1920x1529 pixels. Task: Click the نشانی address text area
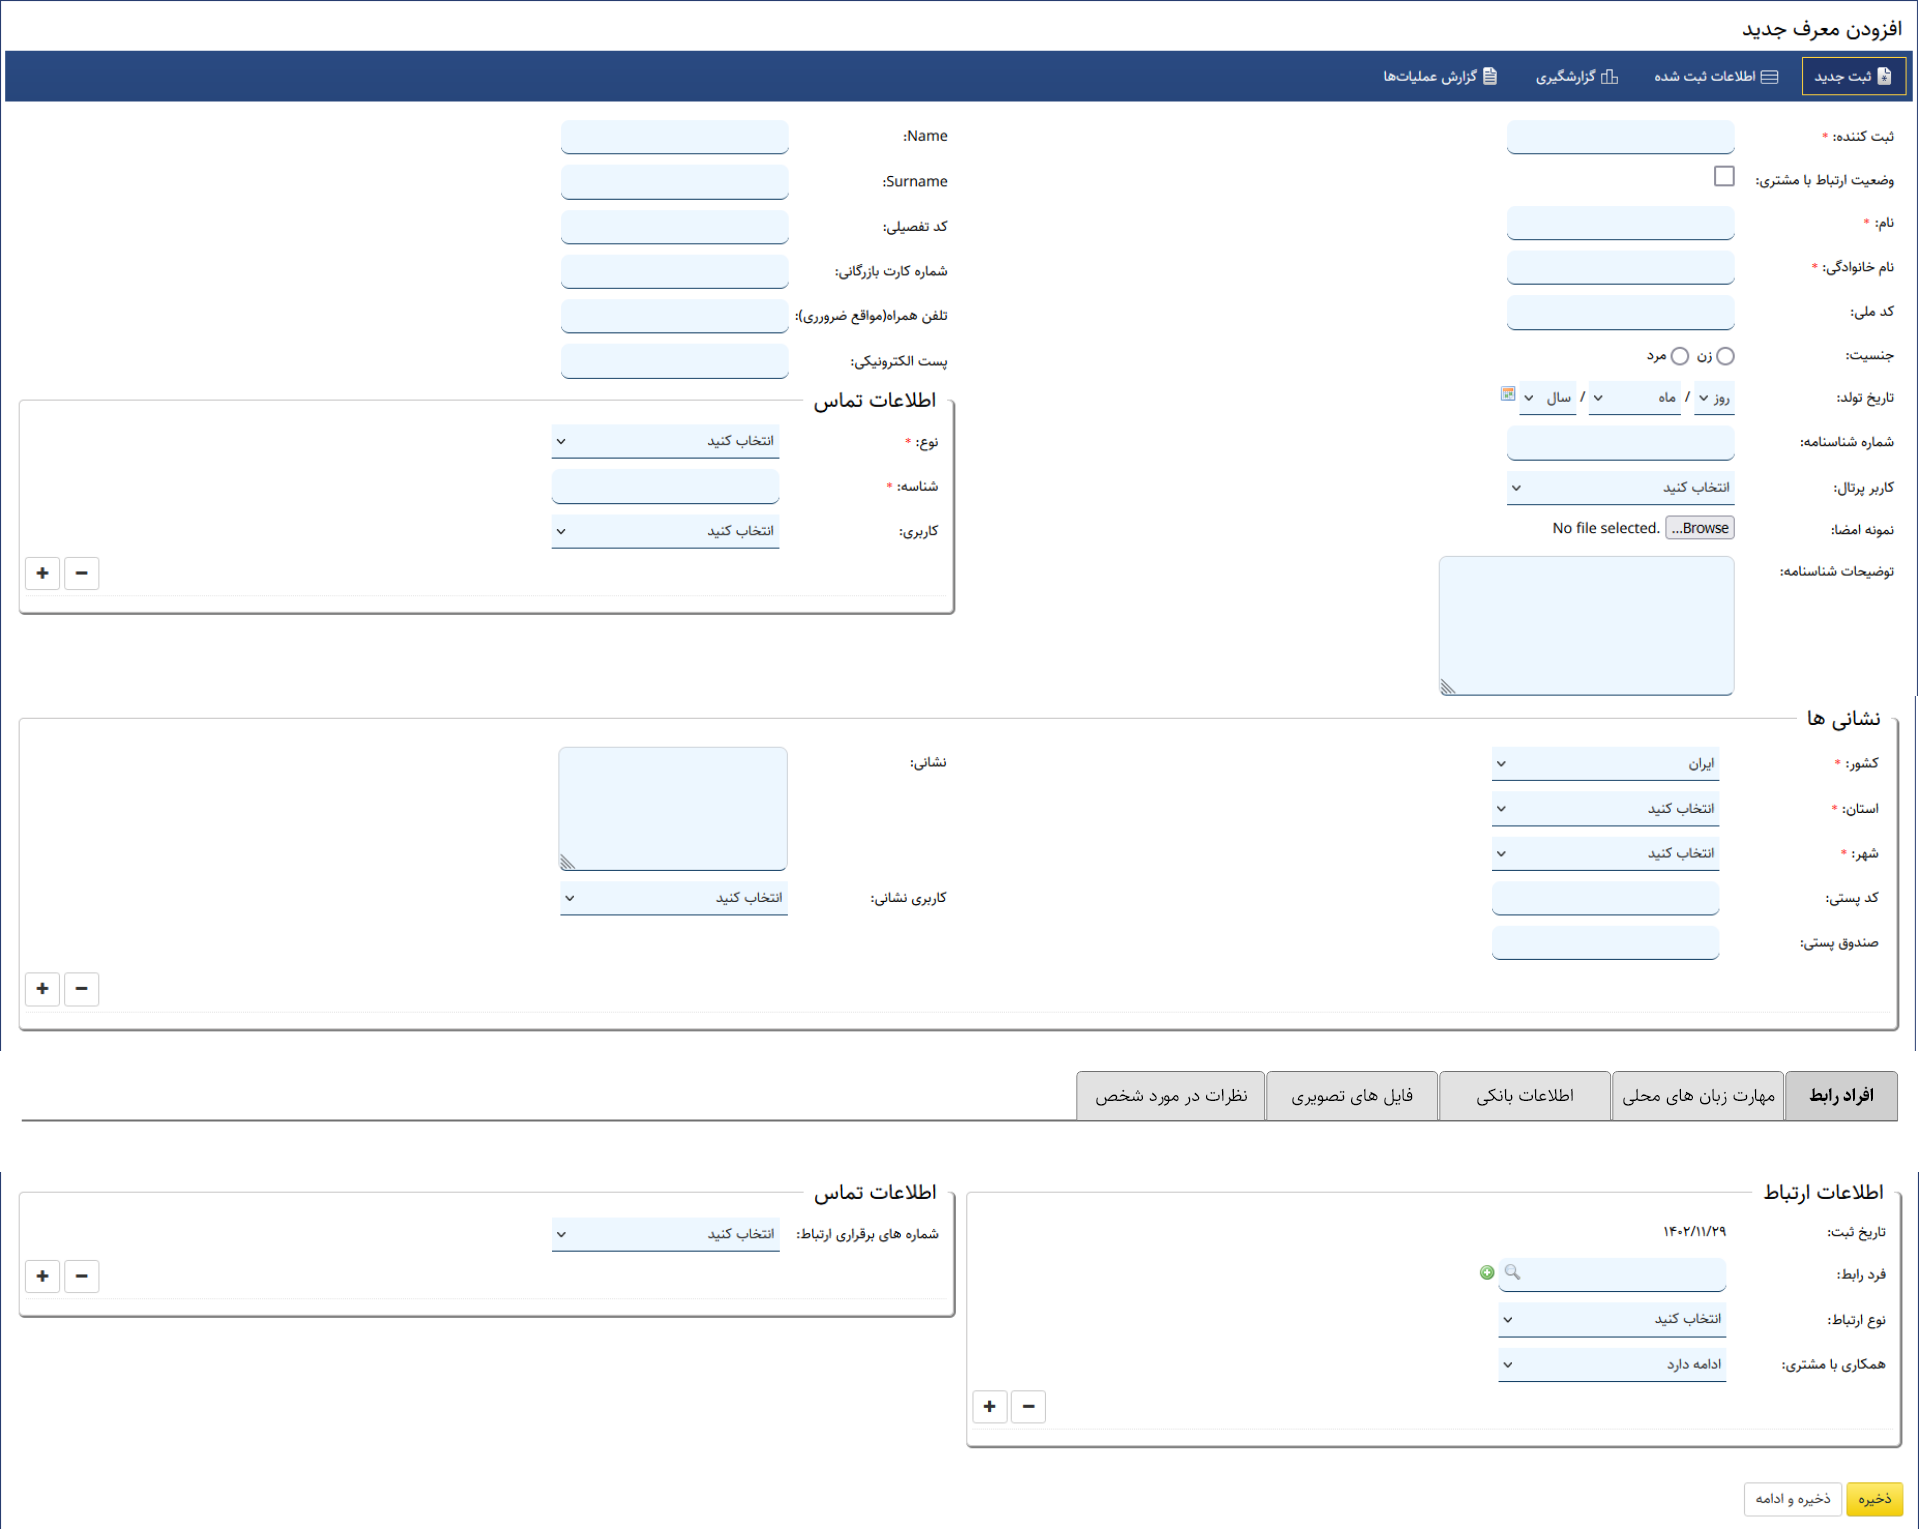pos(673,809)
